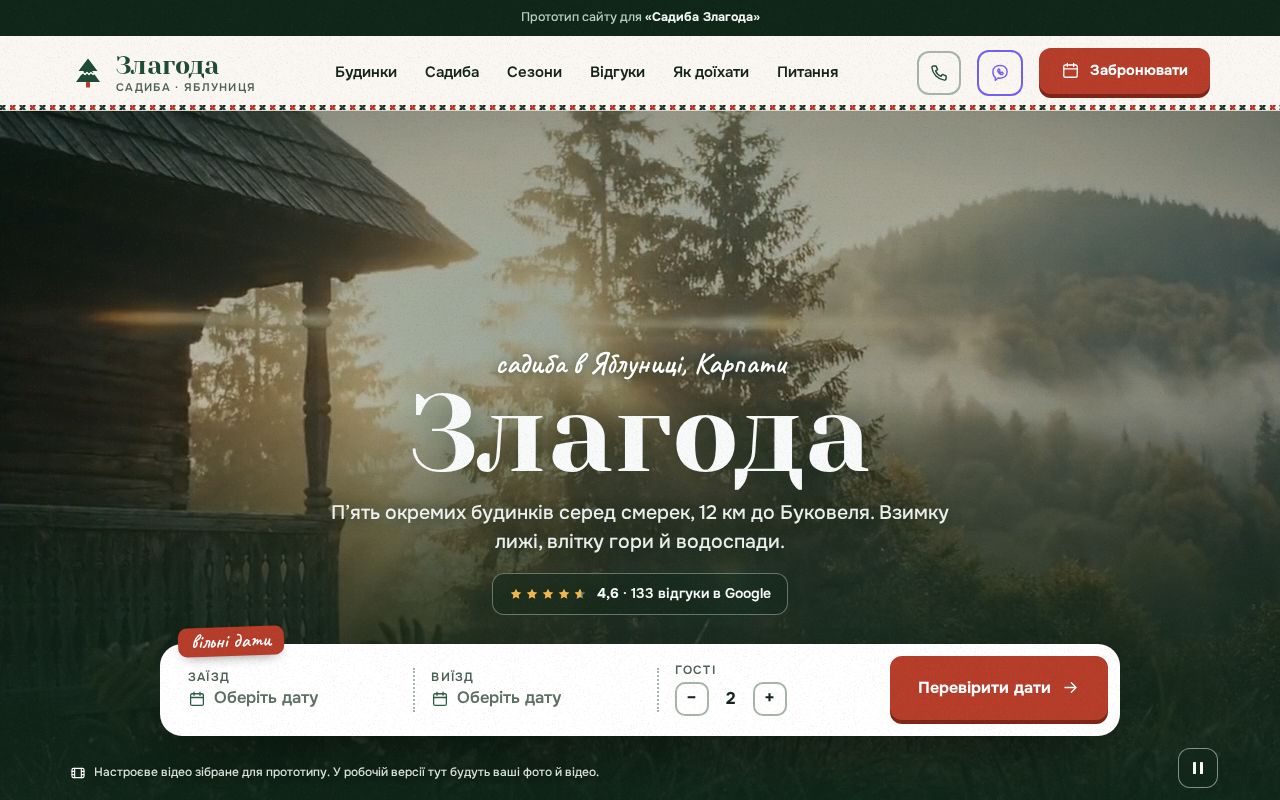Open the Сезони menu item
Image resolution: width=1280 pixels, height=800 pixels.
[534, 72]
